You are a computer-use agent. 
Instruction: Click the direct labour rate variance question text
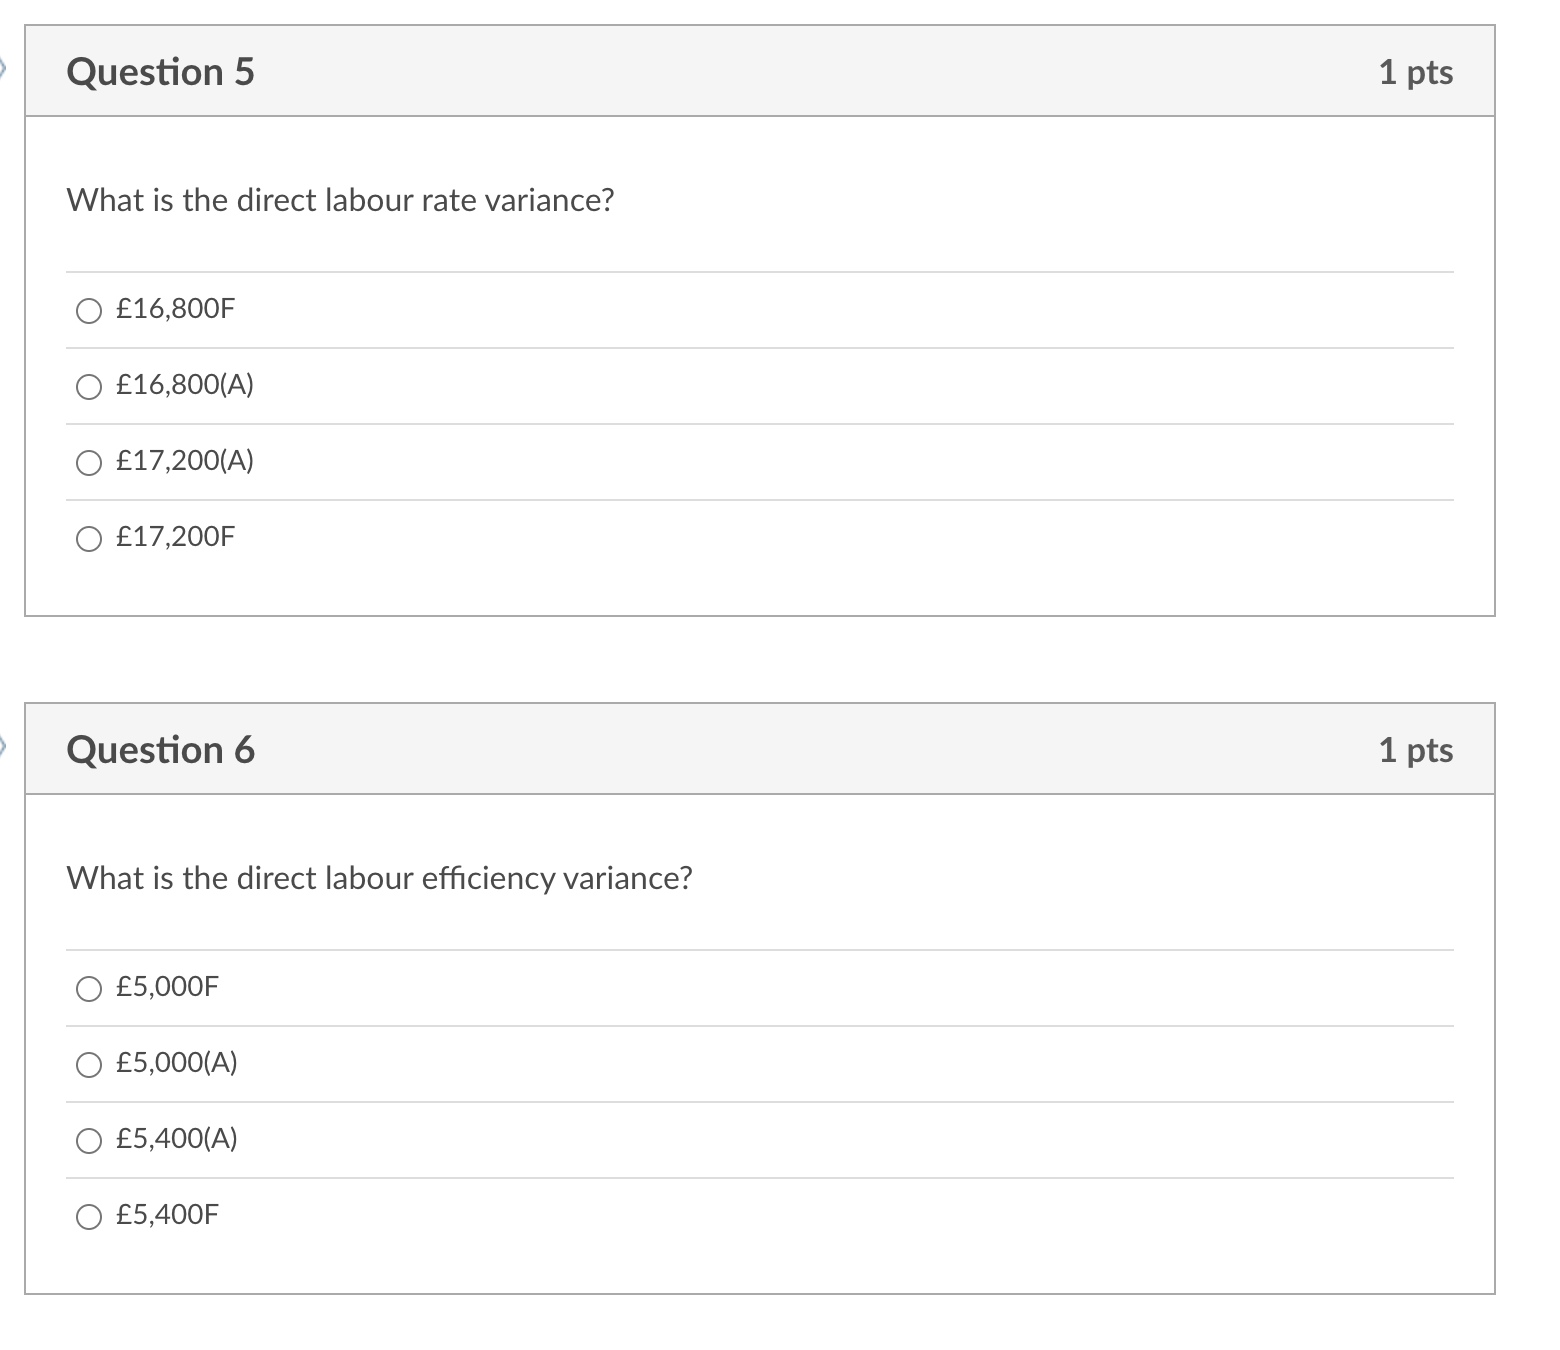tap(340, 200)
